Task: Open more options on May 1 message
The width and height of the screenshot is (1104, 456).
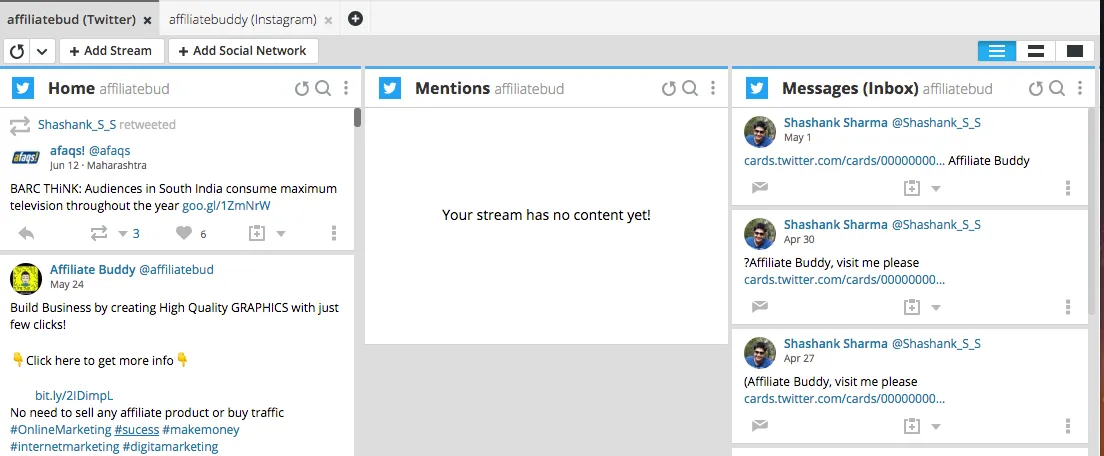Action: 1068,188
